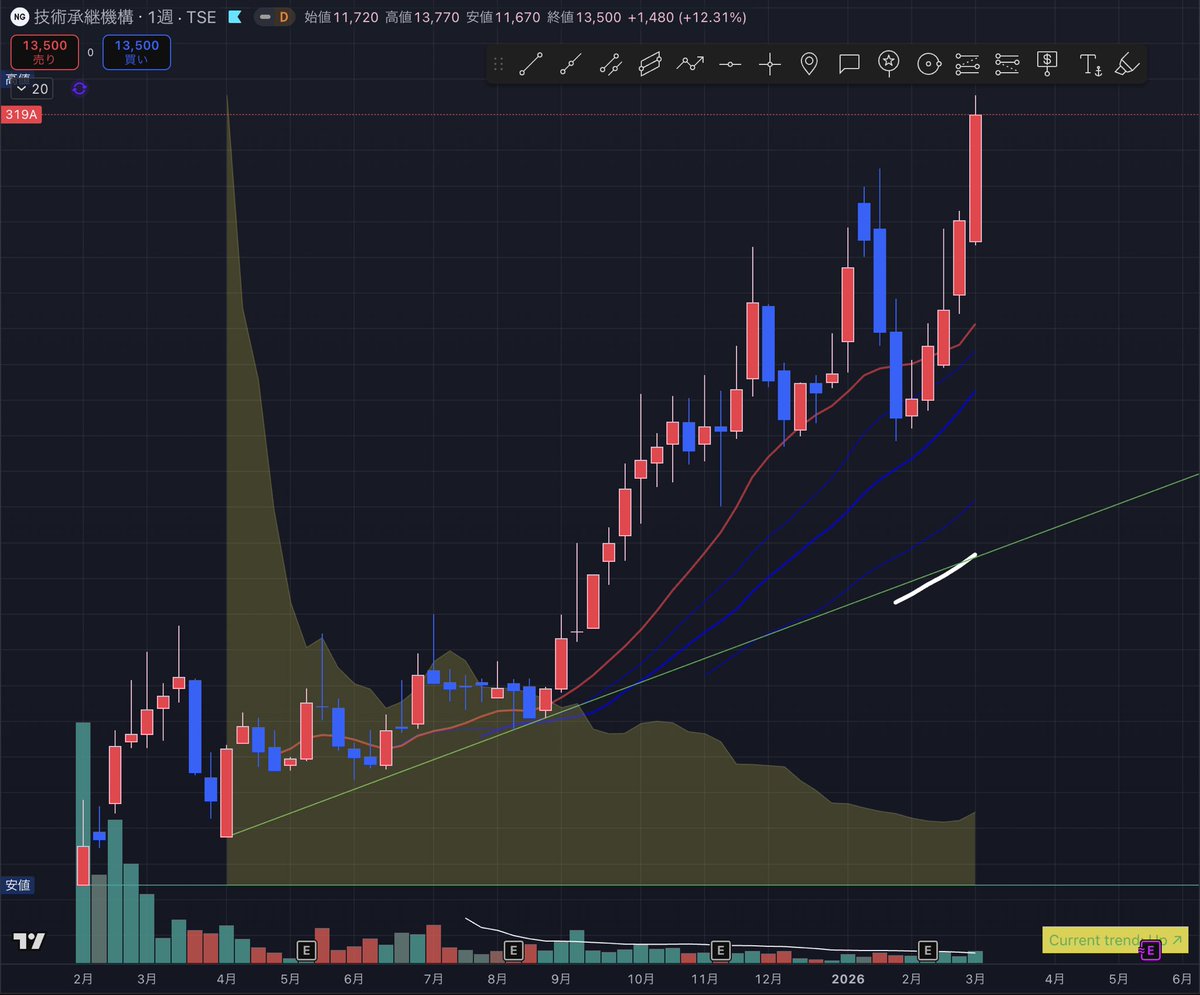Viewport: 1200px width, 995px height.
Task: Select the dollar price label tool
Action: point(1047,65)
